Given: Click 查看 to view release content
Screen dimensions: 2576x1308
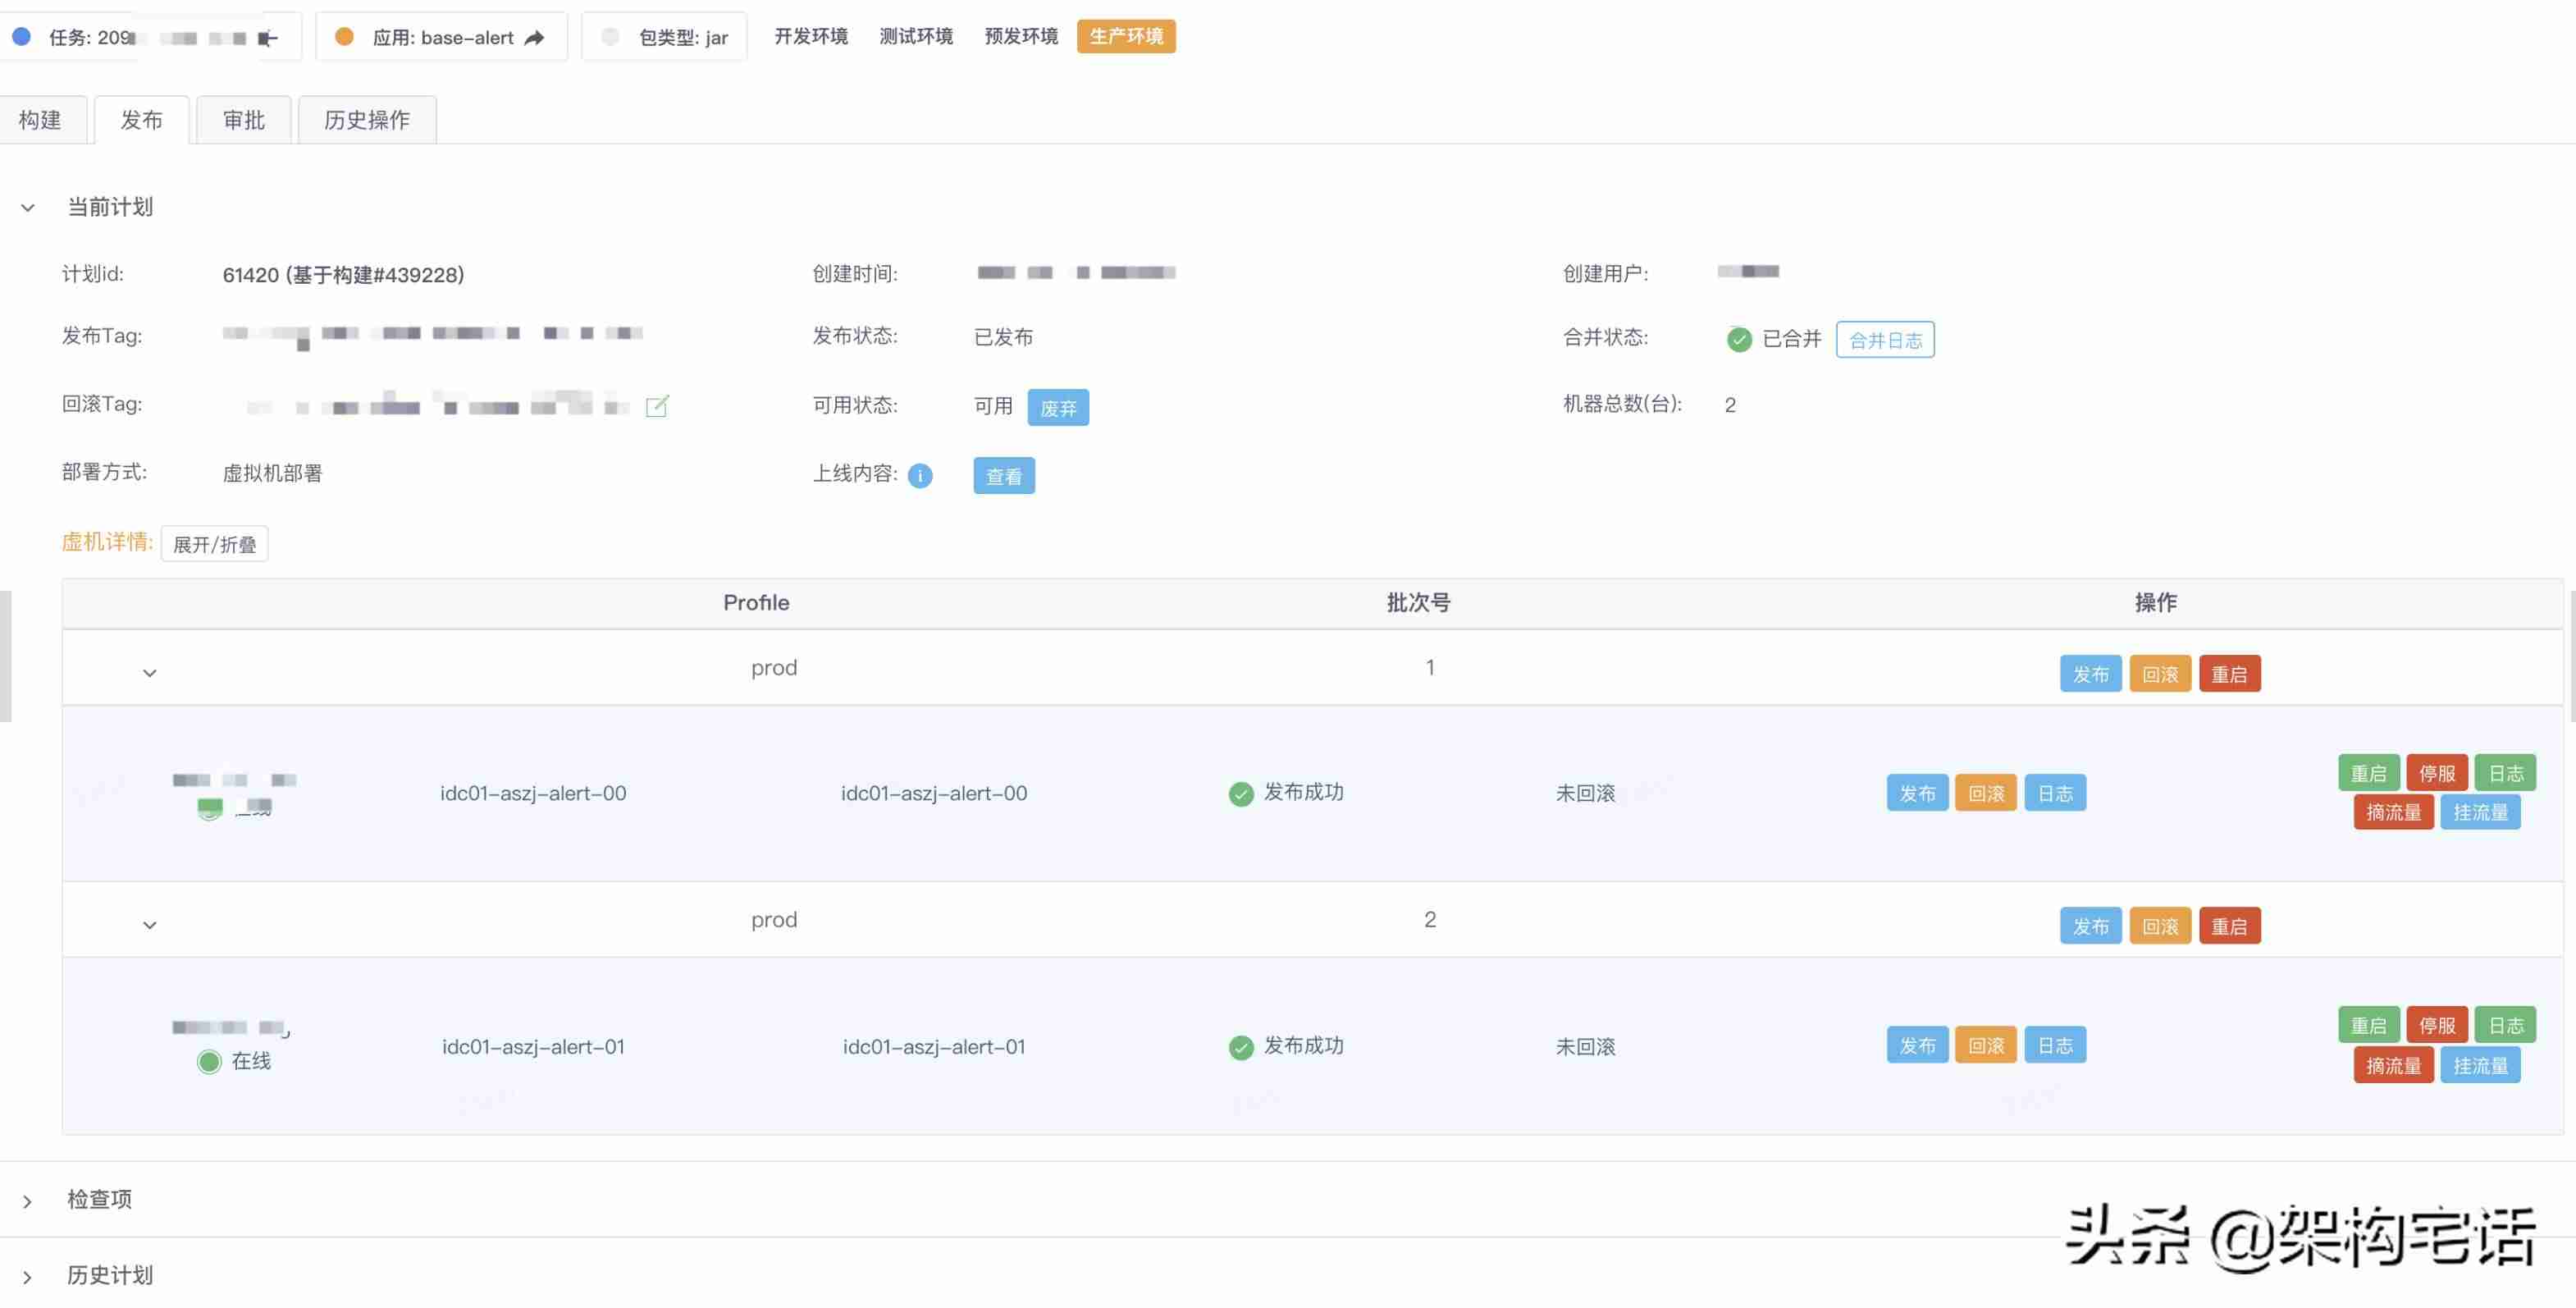Looking at the screenshot, I should pyautogui.click(x=1004, y=476).
